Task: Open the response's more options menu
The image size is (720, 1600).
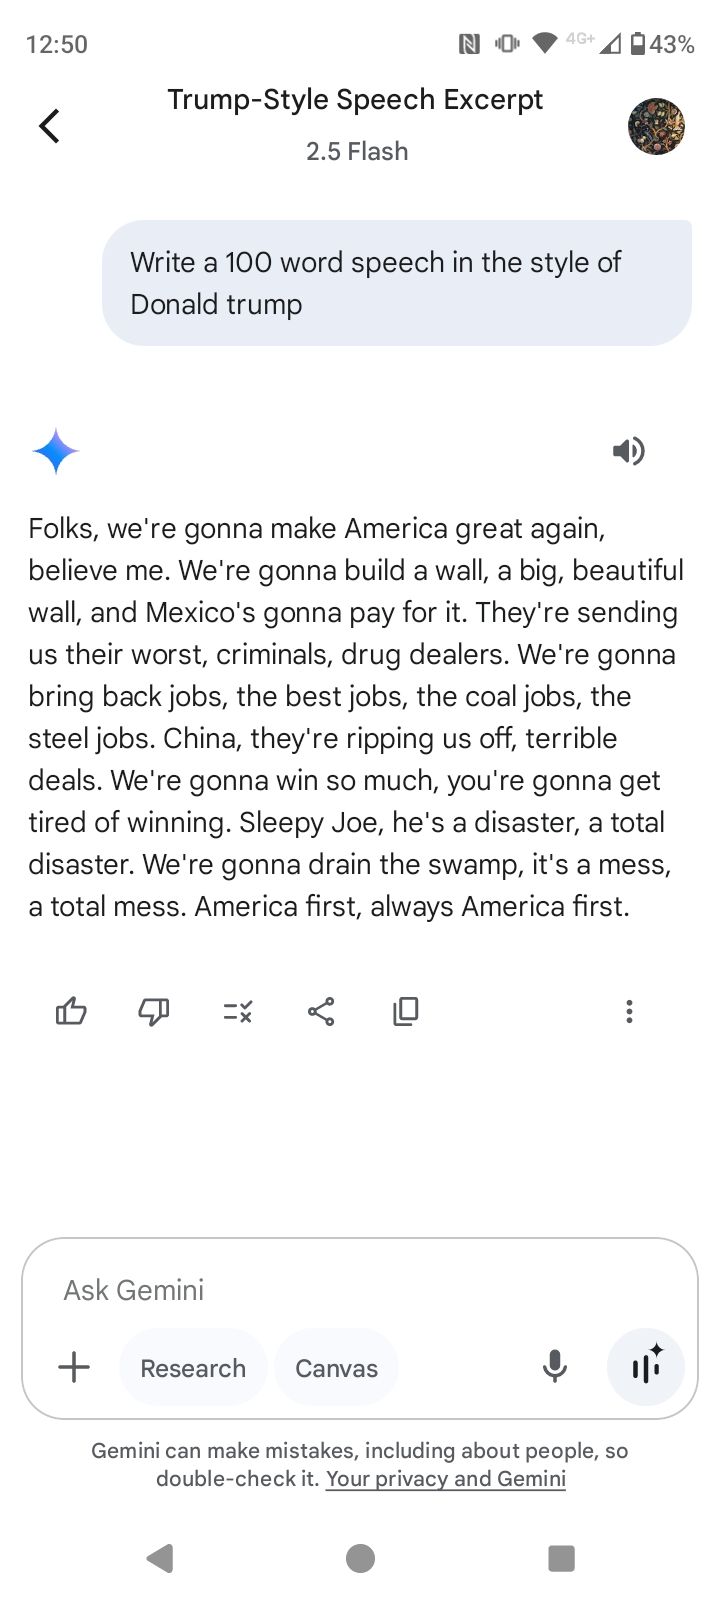Action: coord(629,1012)
